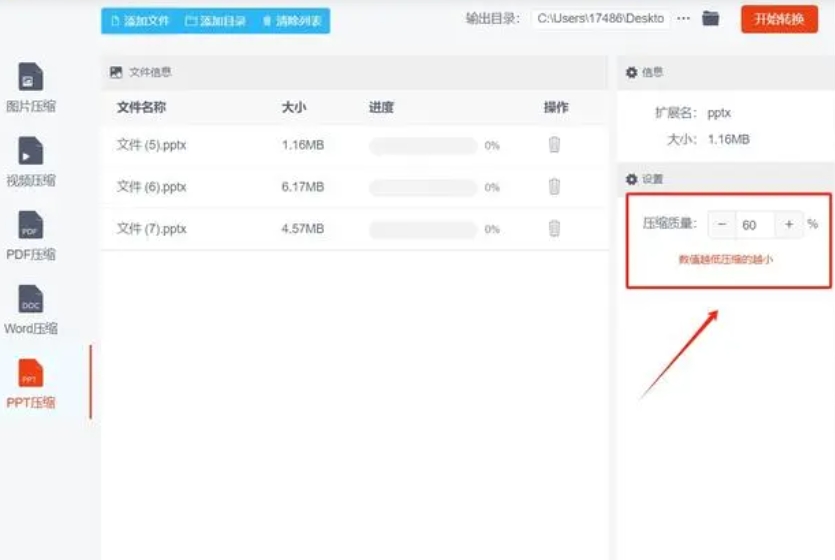Click the 大小 column header

pyautogui.click(x=293, y=107)
